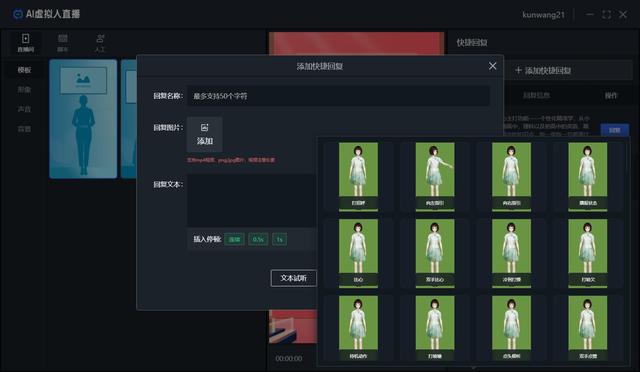This screenshot has height=372, width=640.
Task: Select the 模板 side menu item
Action: point(24,70)
